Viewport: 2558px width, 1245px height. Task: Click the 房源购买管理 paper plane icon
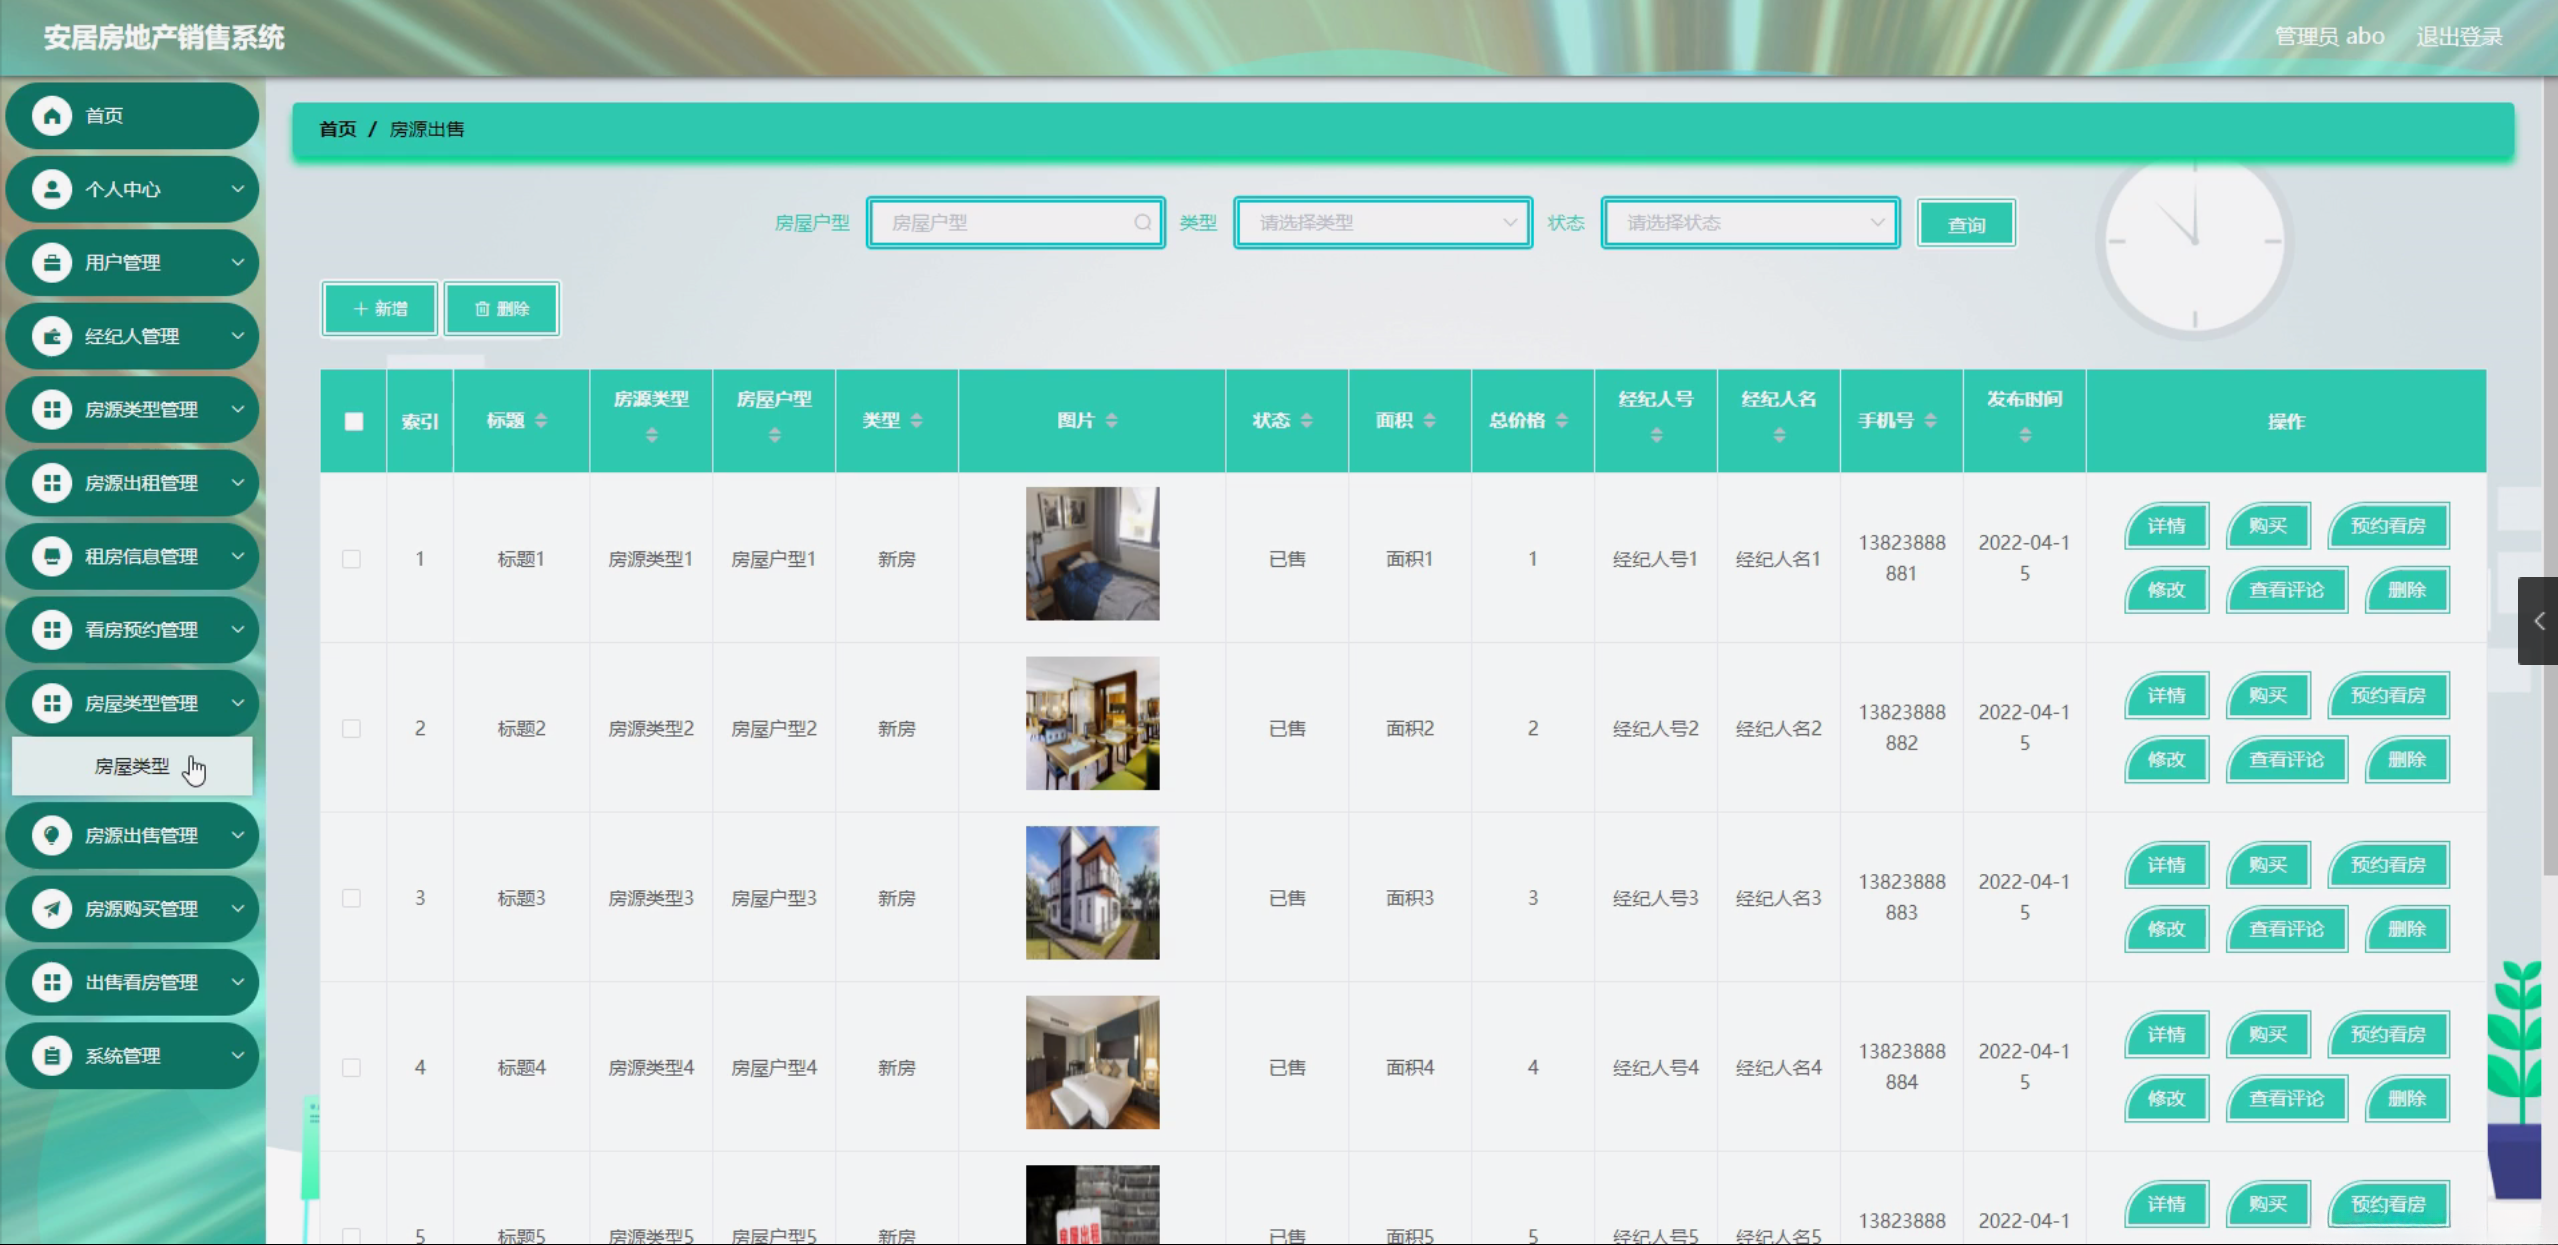(x=52, y=909)
